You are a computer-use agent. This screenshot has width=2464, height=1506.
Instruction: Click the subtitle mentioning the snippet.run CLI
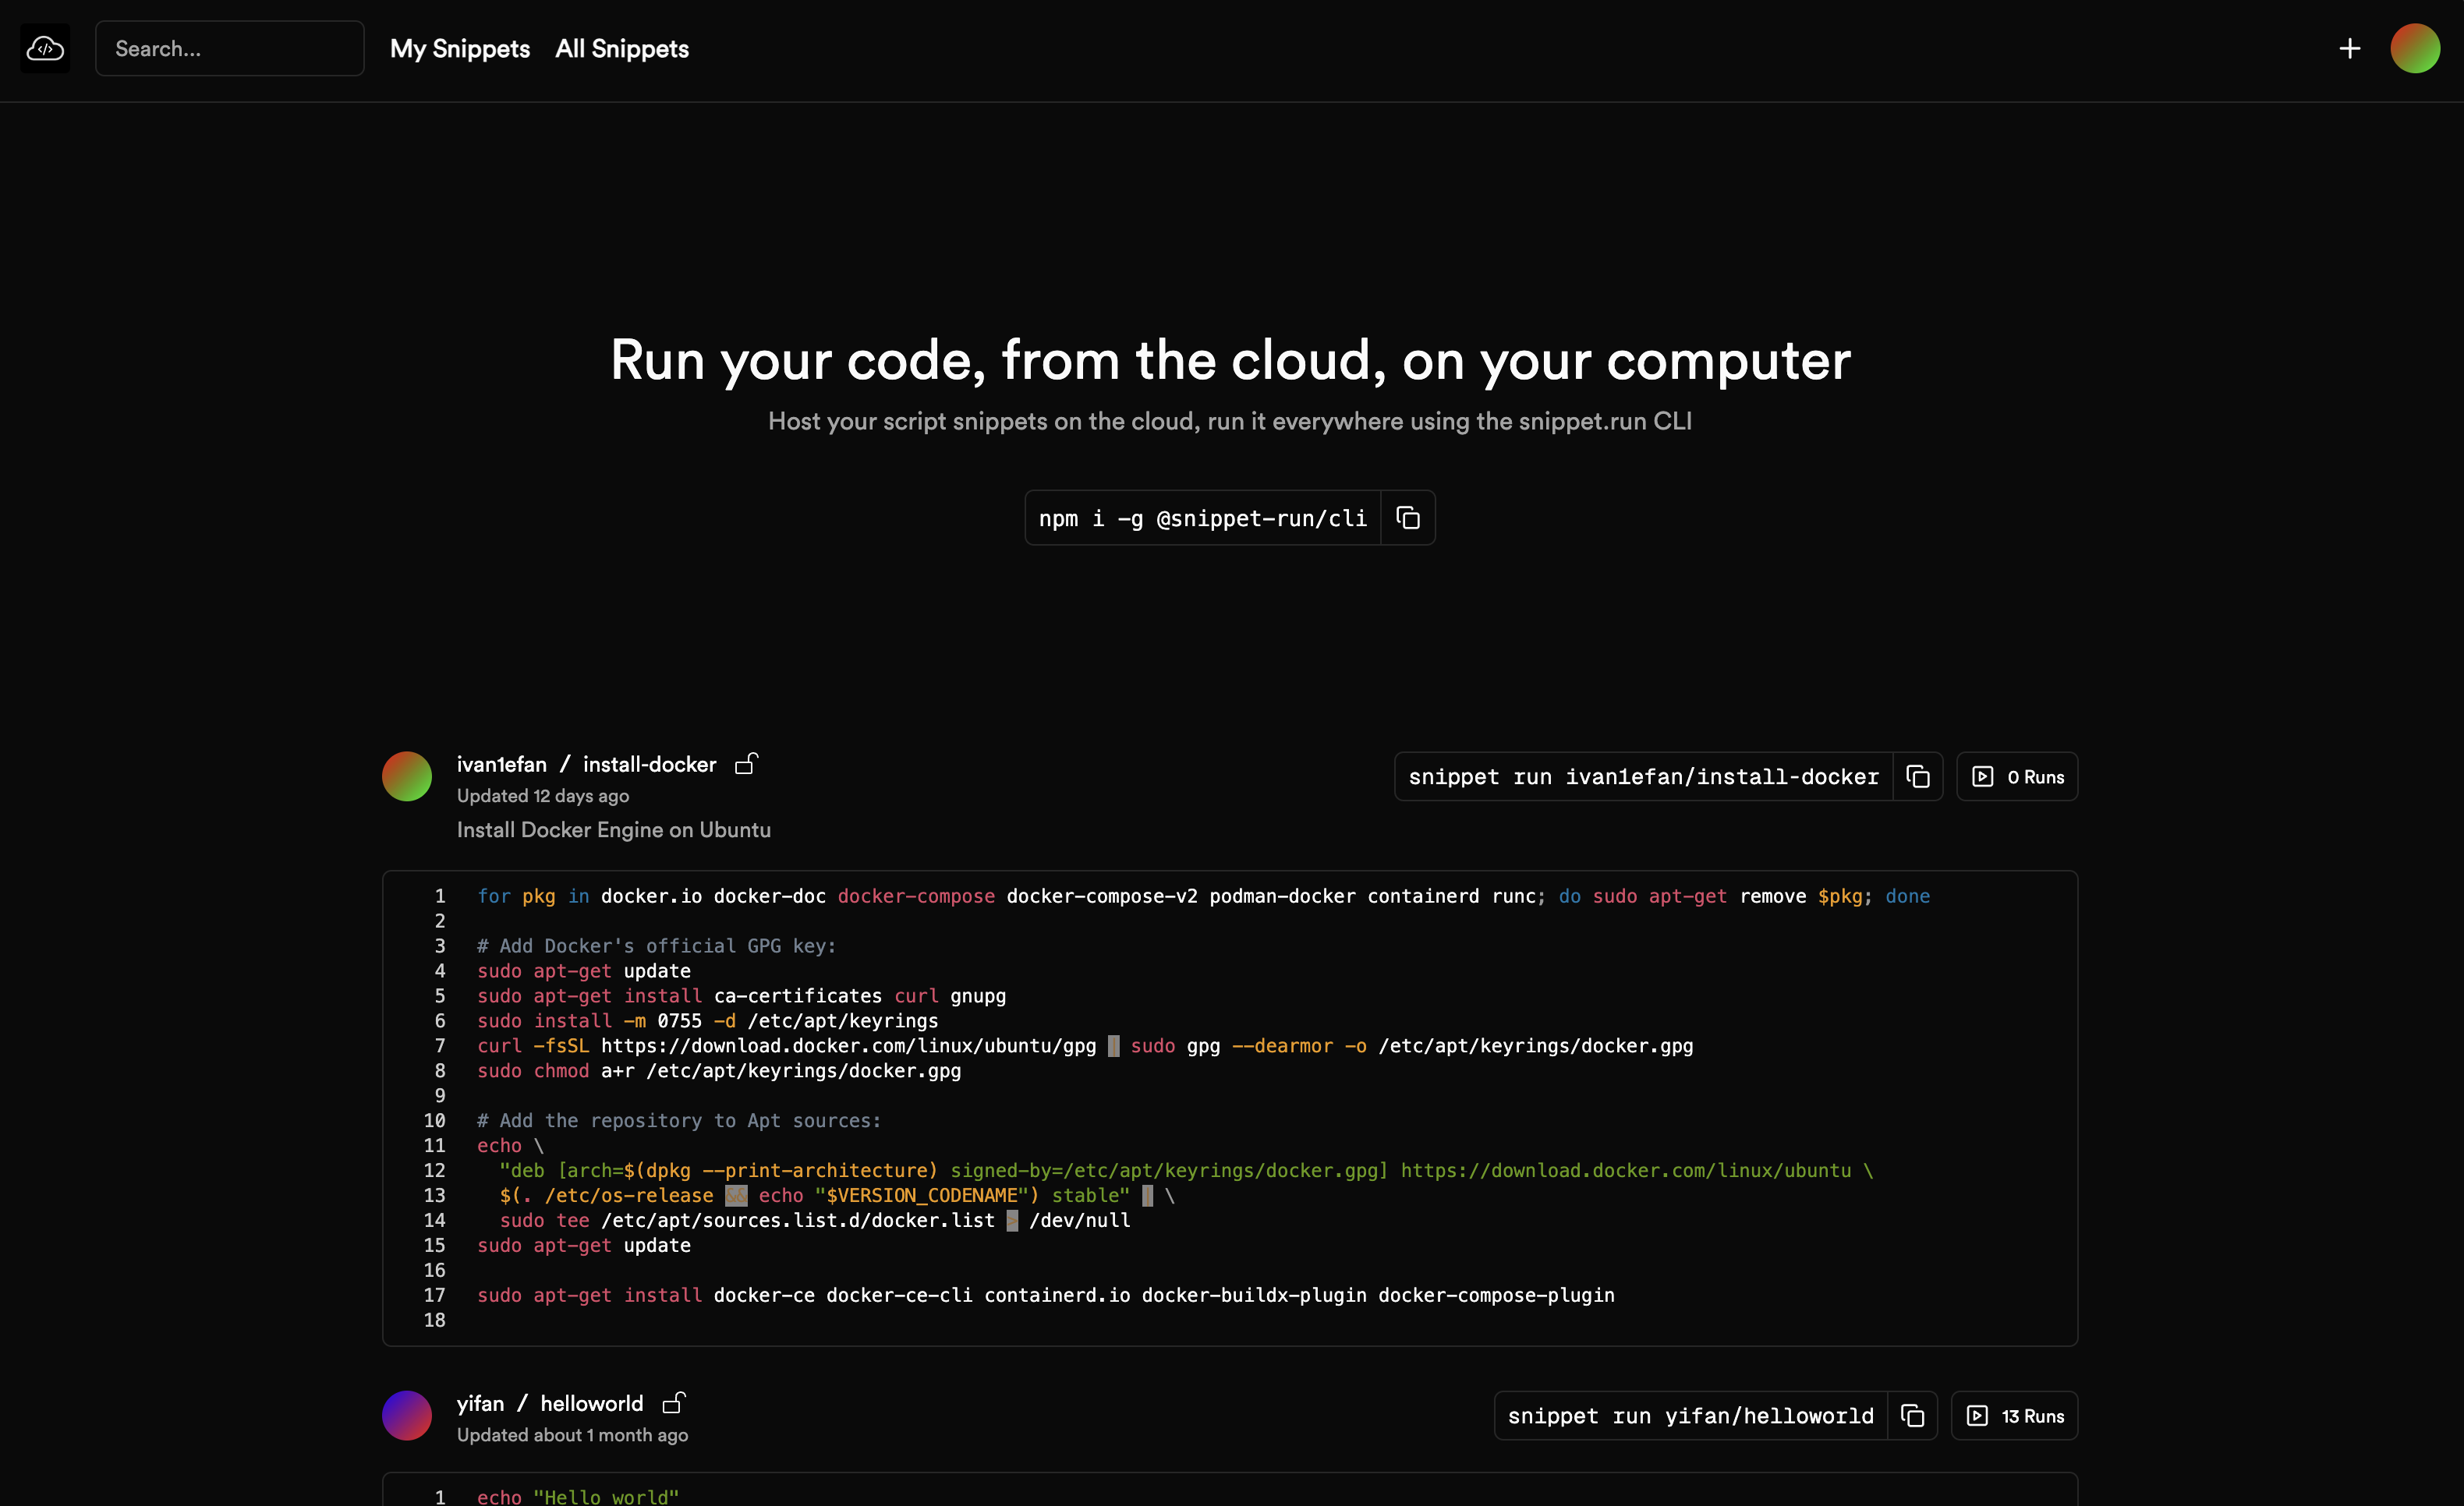coord(1230,421)
